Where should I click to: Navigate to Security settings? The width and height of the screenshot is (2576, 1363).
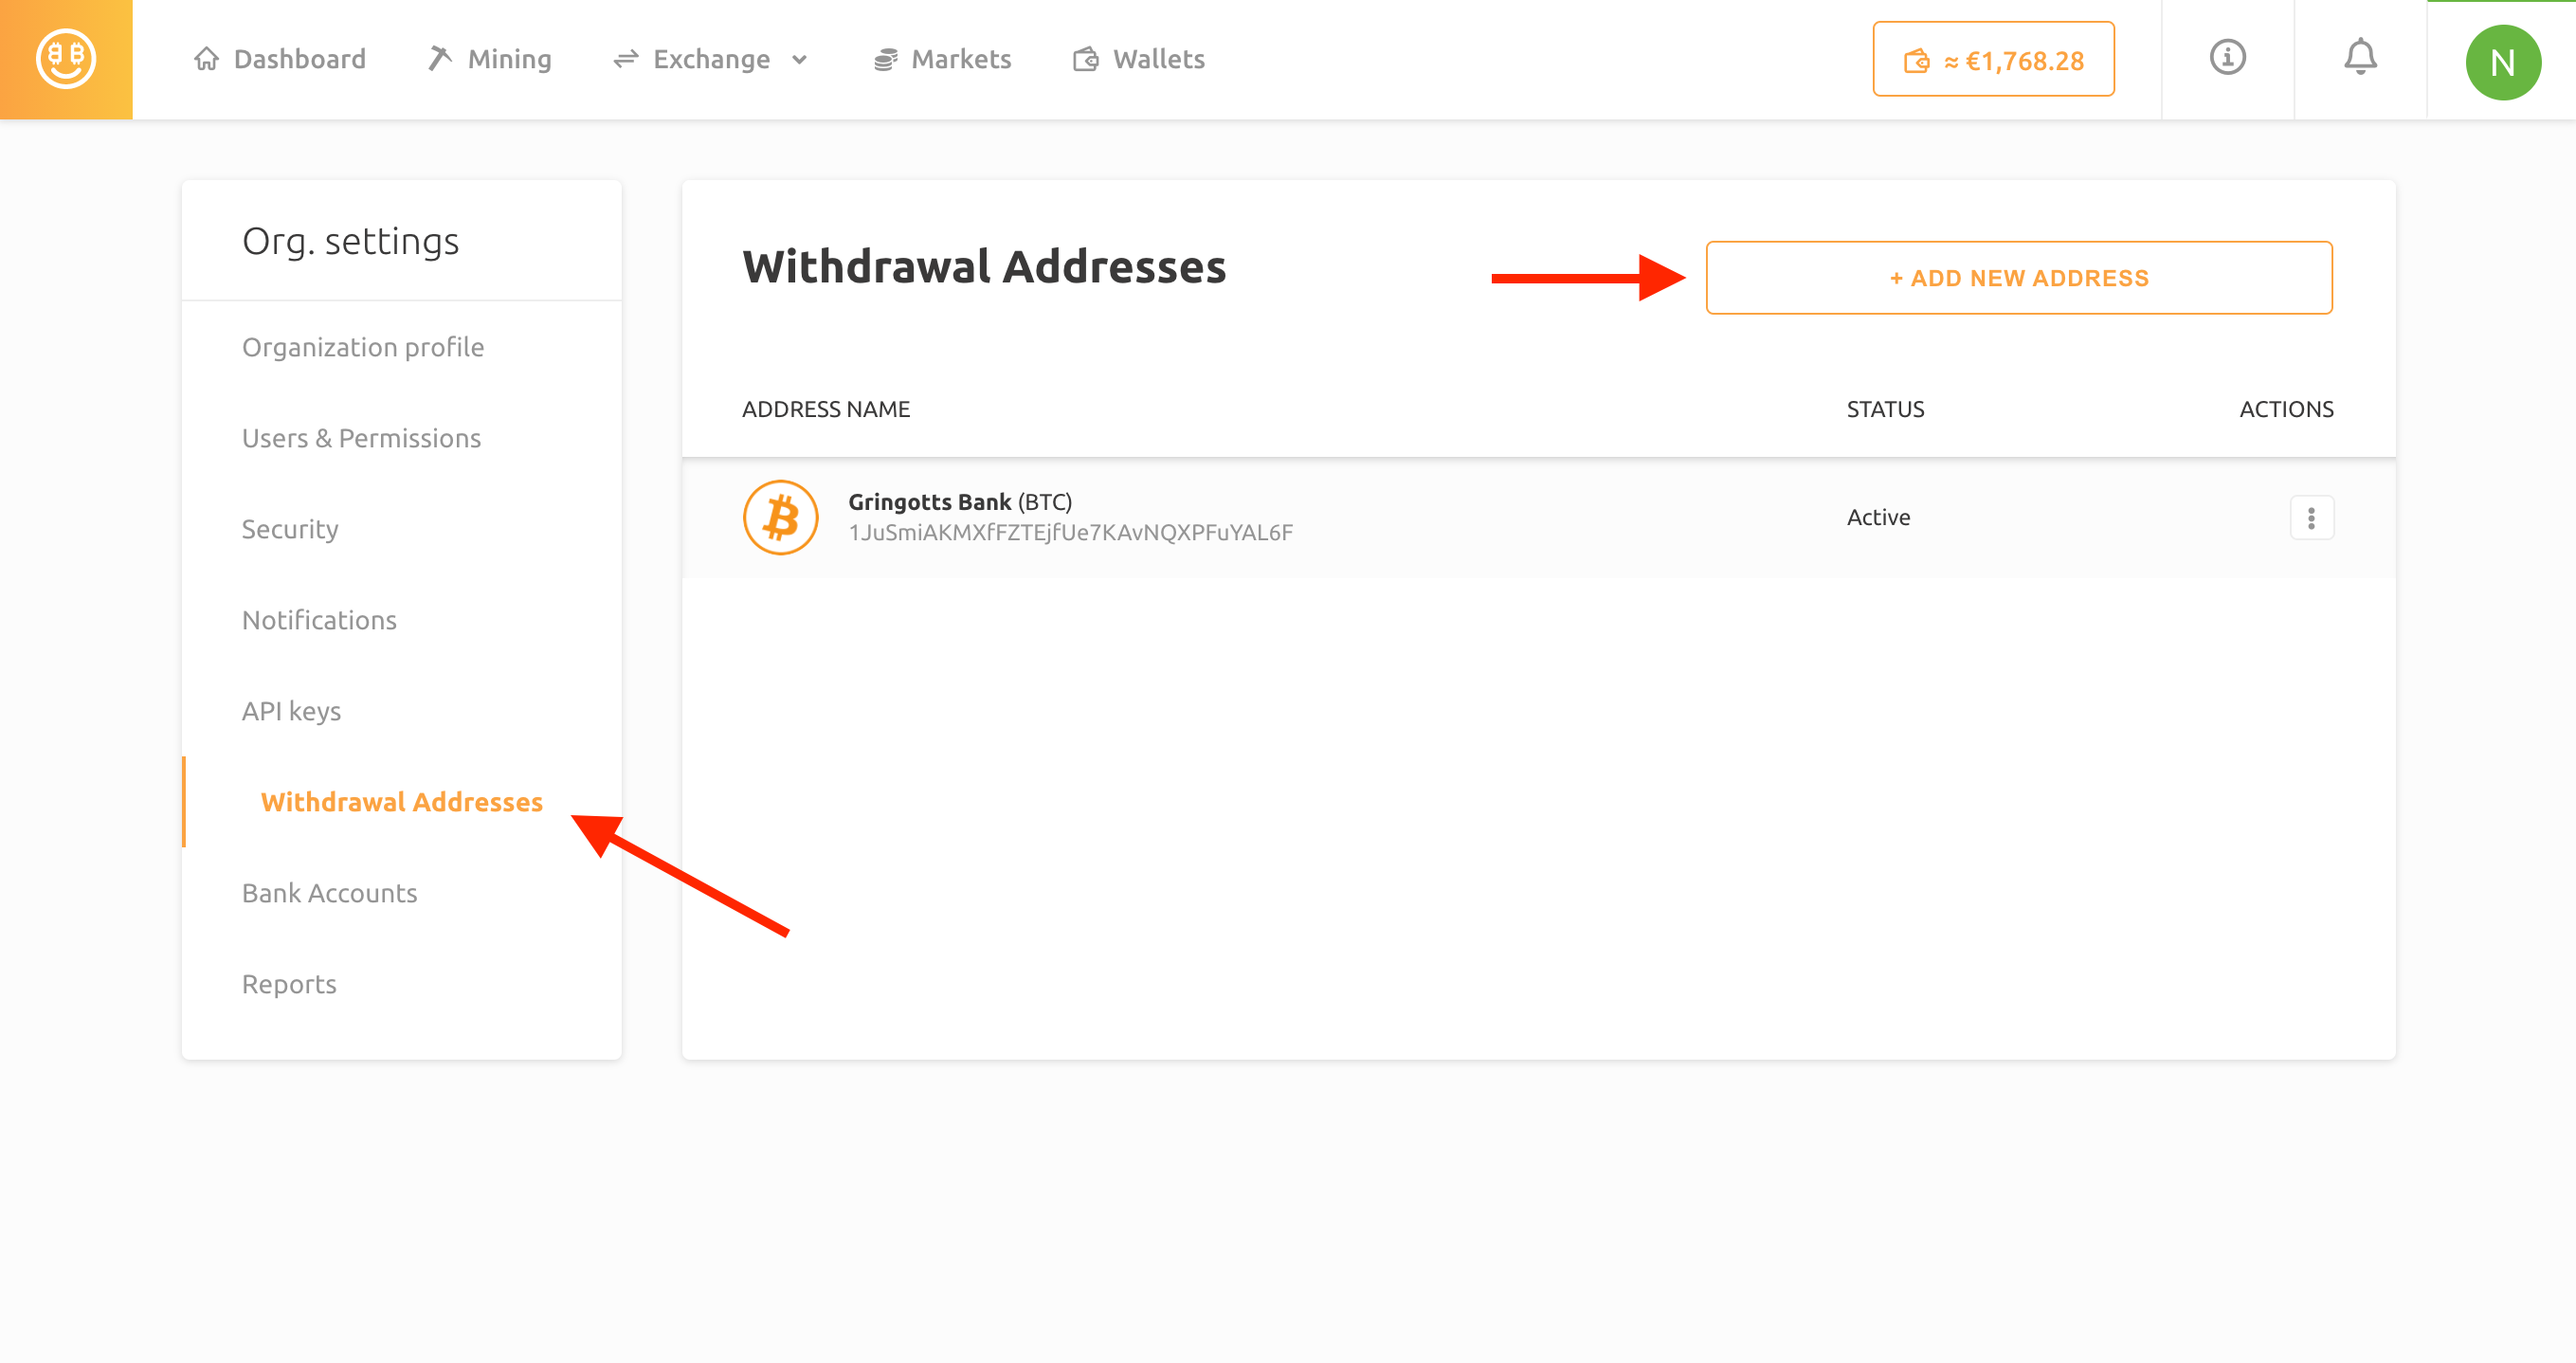coord(290,528)
